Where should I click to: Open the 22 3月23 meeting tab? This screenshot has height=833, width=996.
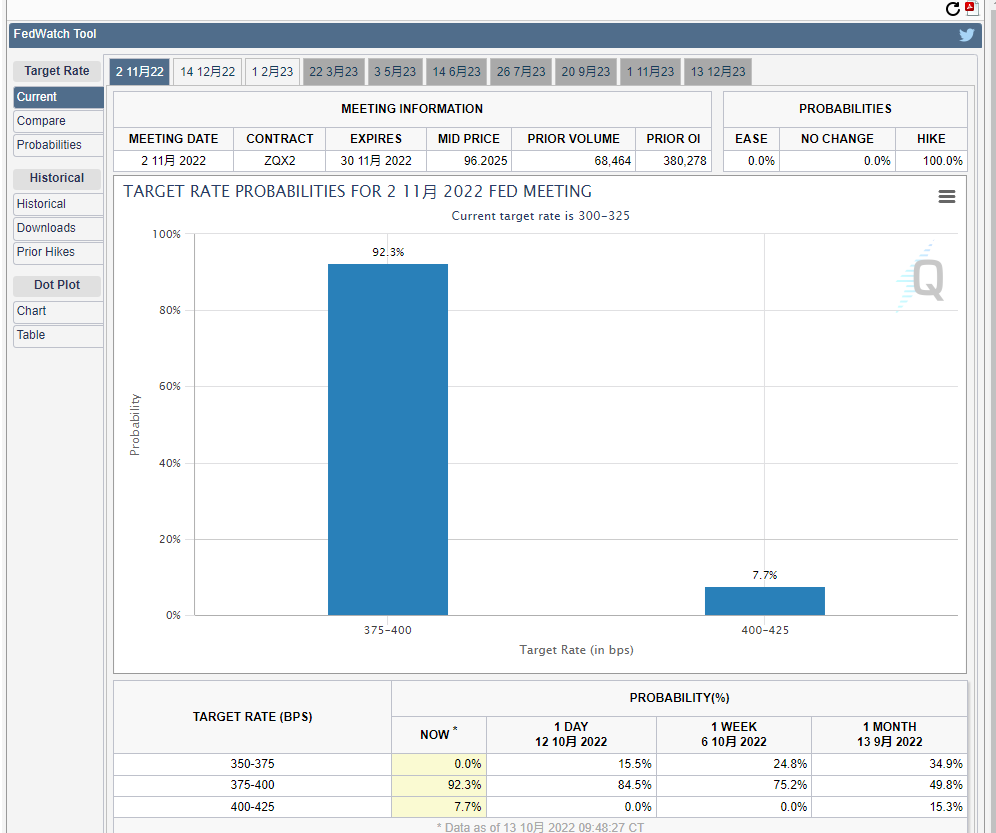click(333, 72)
